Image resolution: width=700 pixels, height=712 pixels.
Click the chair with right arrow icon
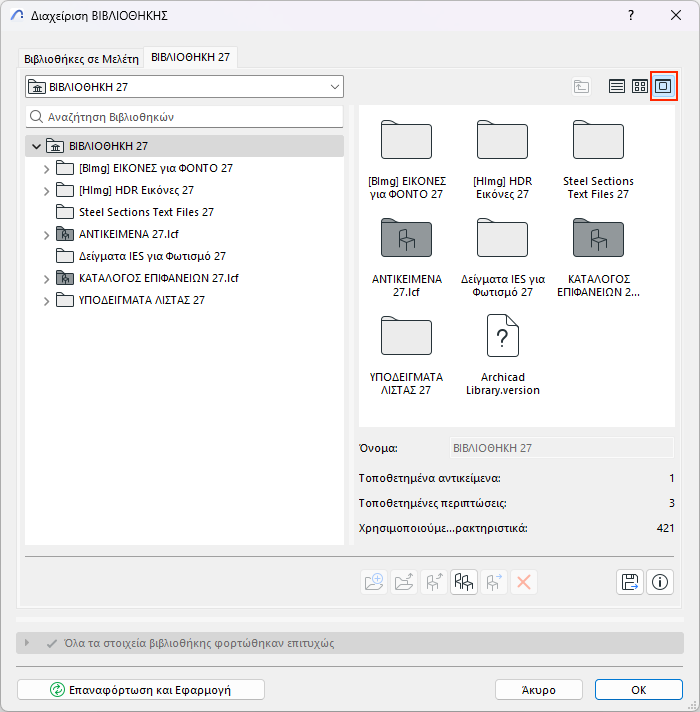(494, 582)
